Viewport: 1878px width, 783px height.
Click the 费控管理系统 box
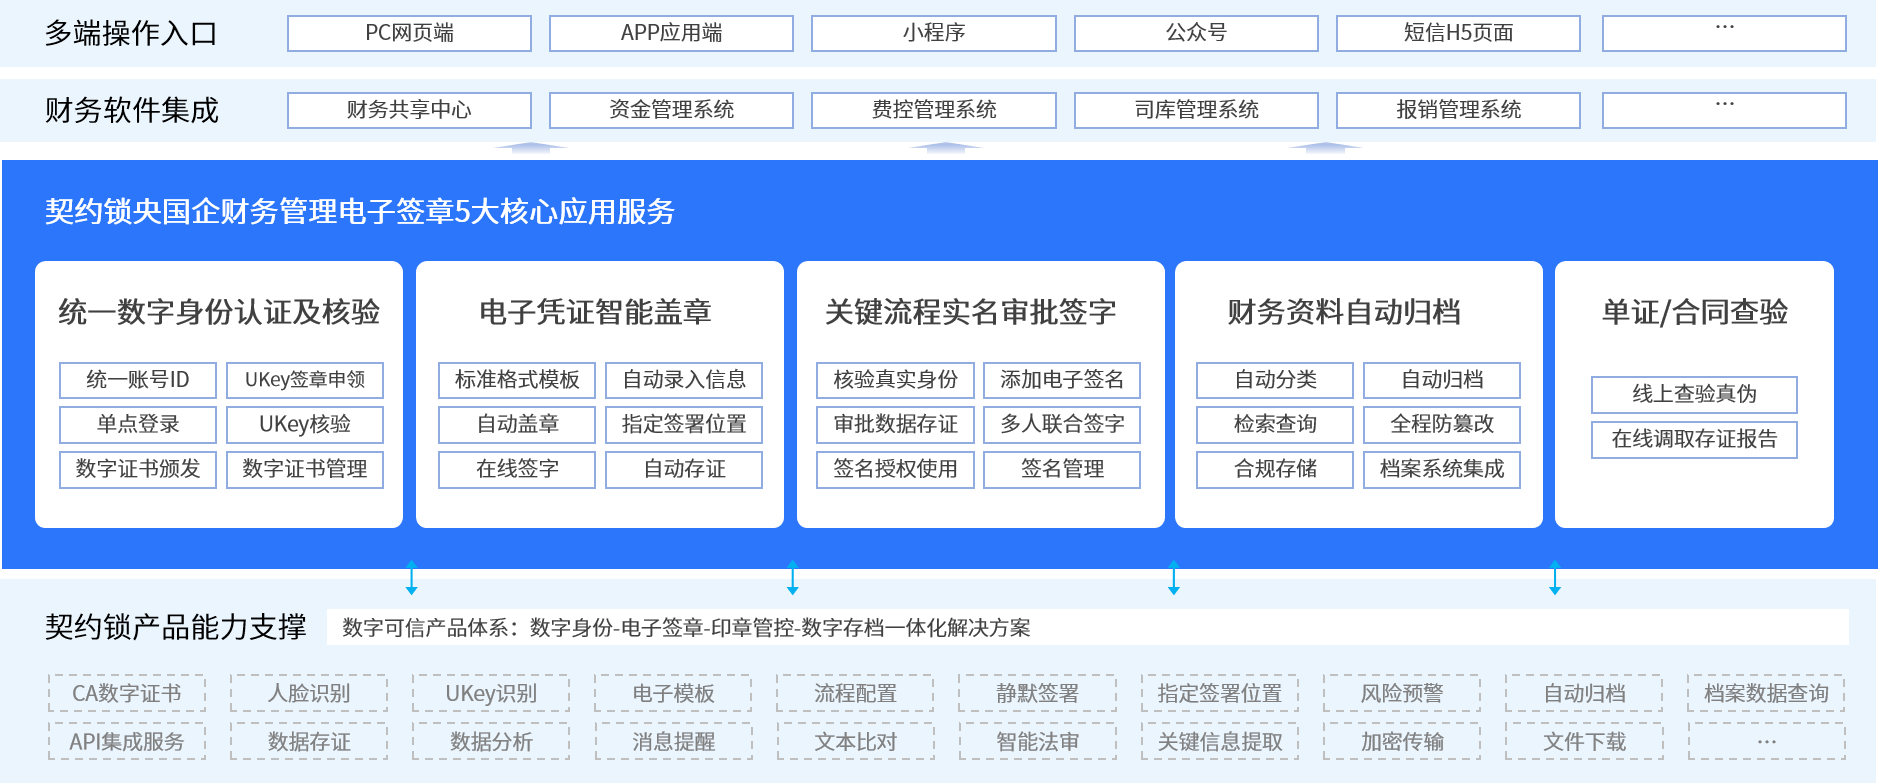(934, 110)
